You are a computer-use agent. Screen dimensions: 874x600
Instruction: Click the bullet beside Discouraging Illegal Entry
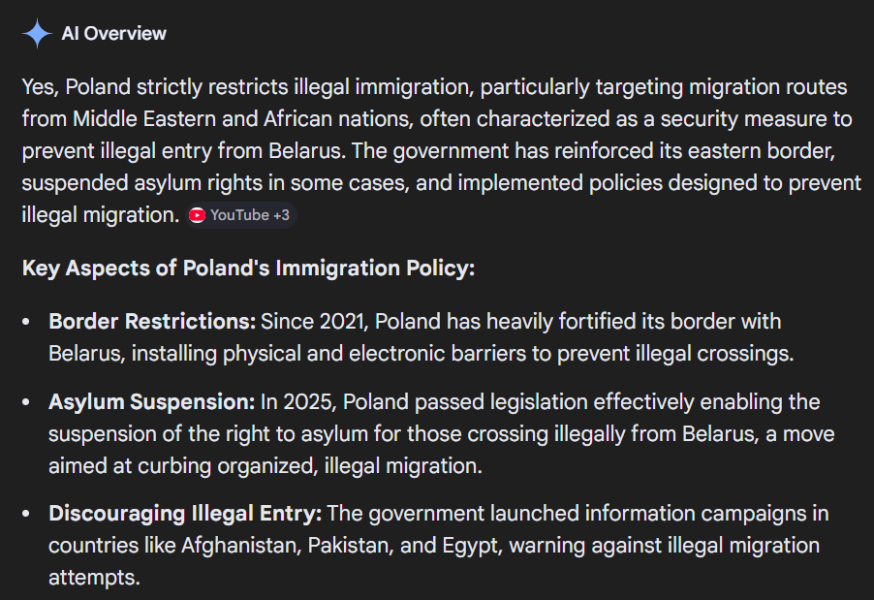26,514
